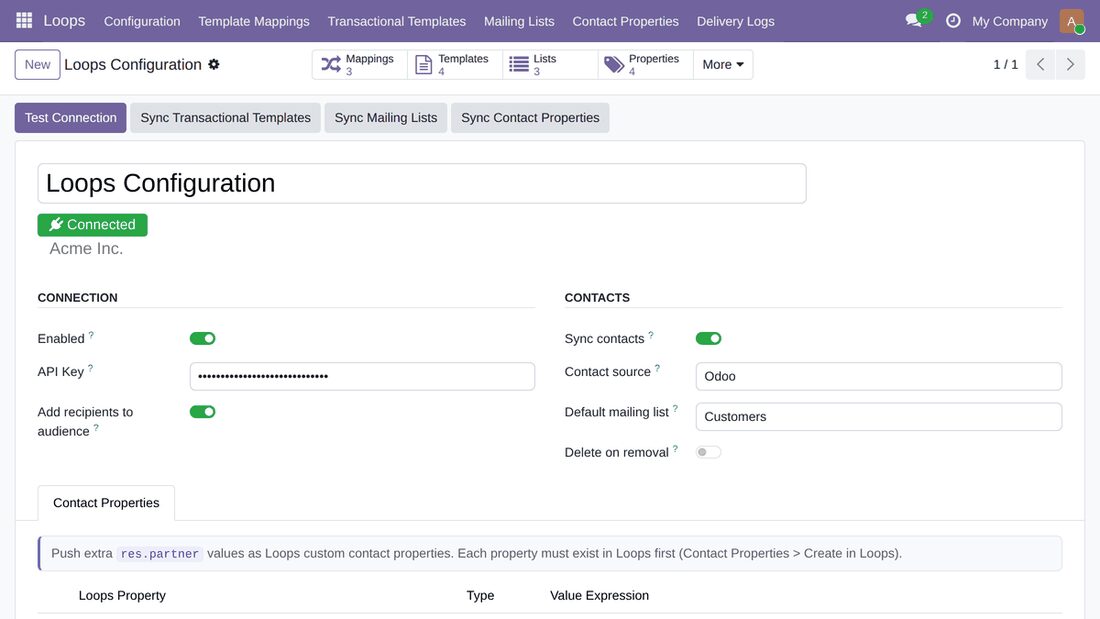Click Test Connection button

point(70,118)
